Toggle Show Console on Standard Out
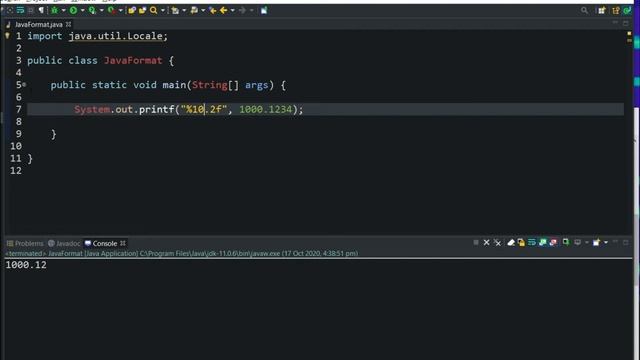Viewport: 640px width, 360px height. (x=542, y=242)
